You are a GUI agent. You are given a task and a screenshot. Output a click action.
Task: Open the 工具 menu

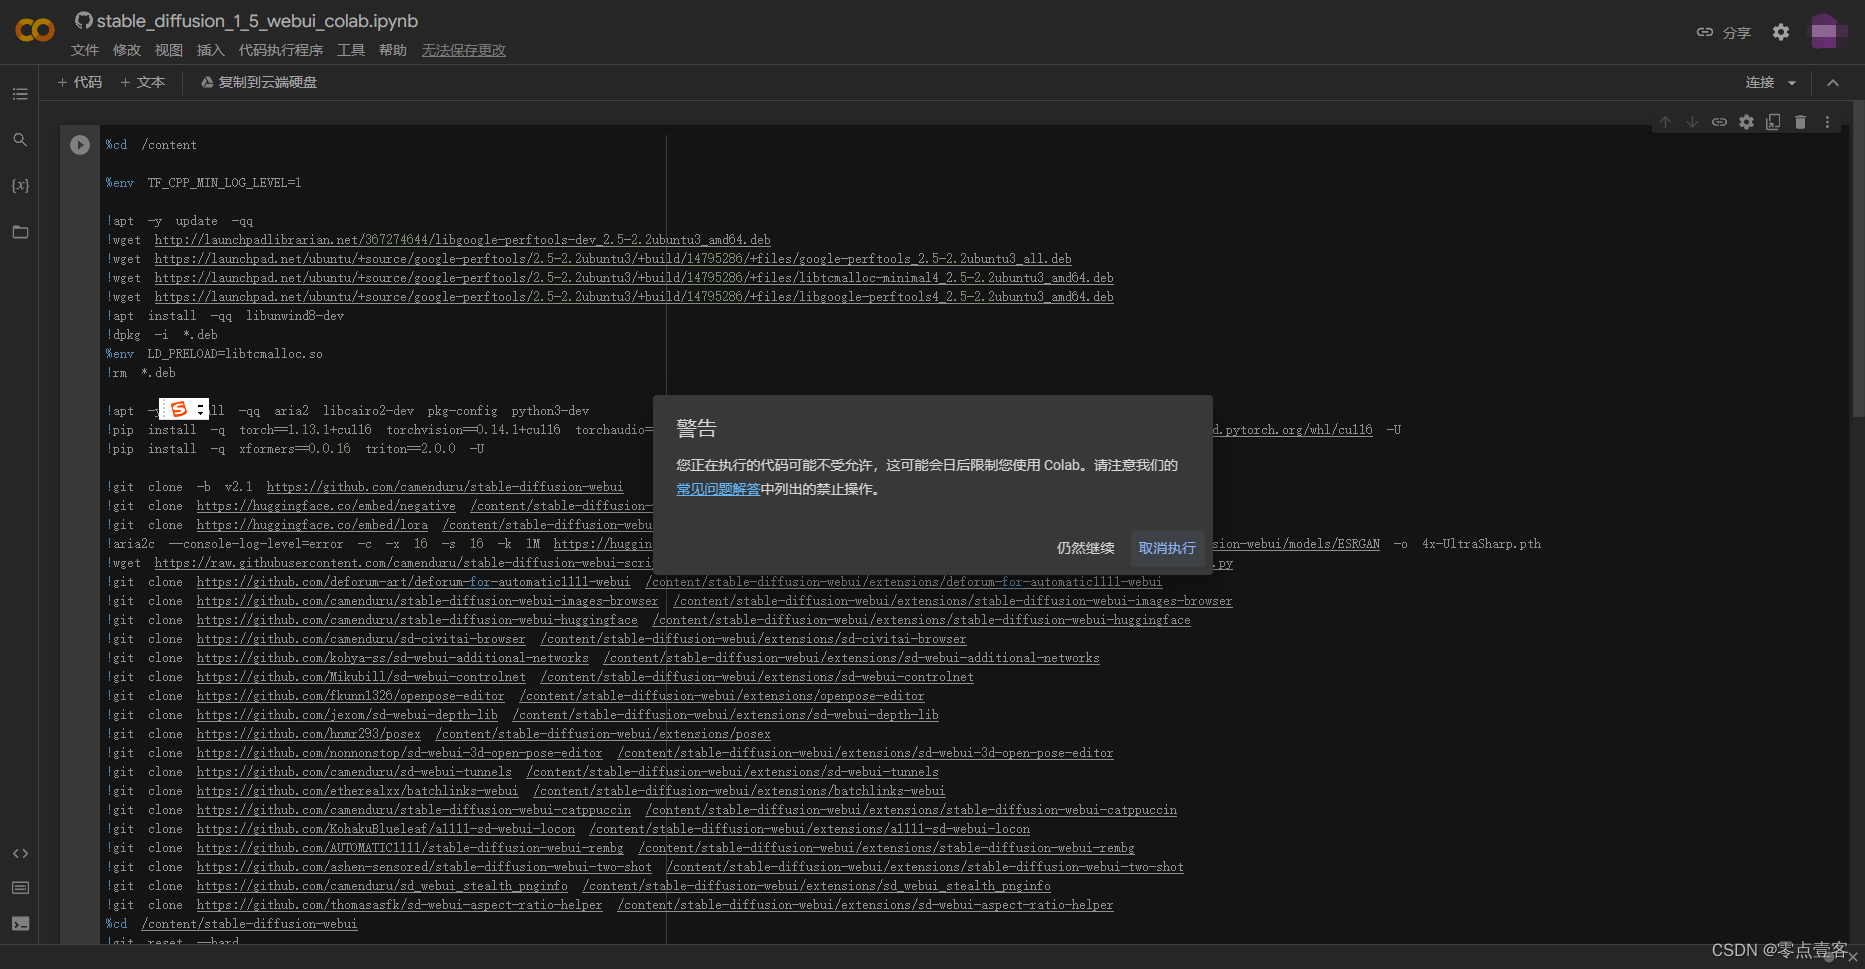coord(351,50)
